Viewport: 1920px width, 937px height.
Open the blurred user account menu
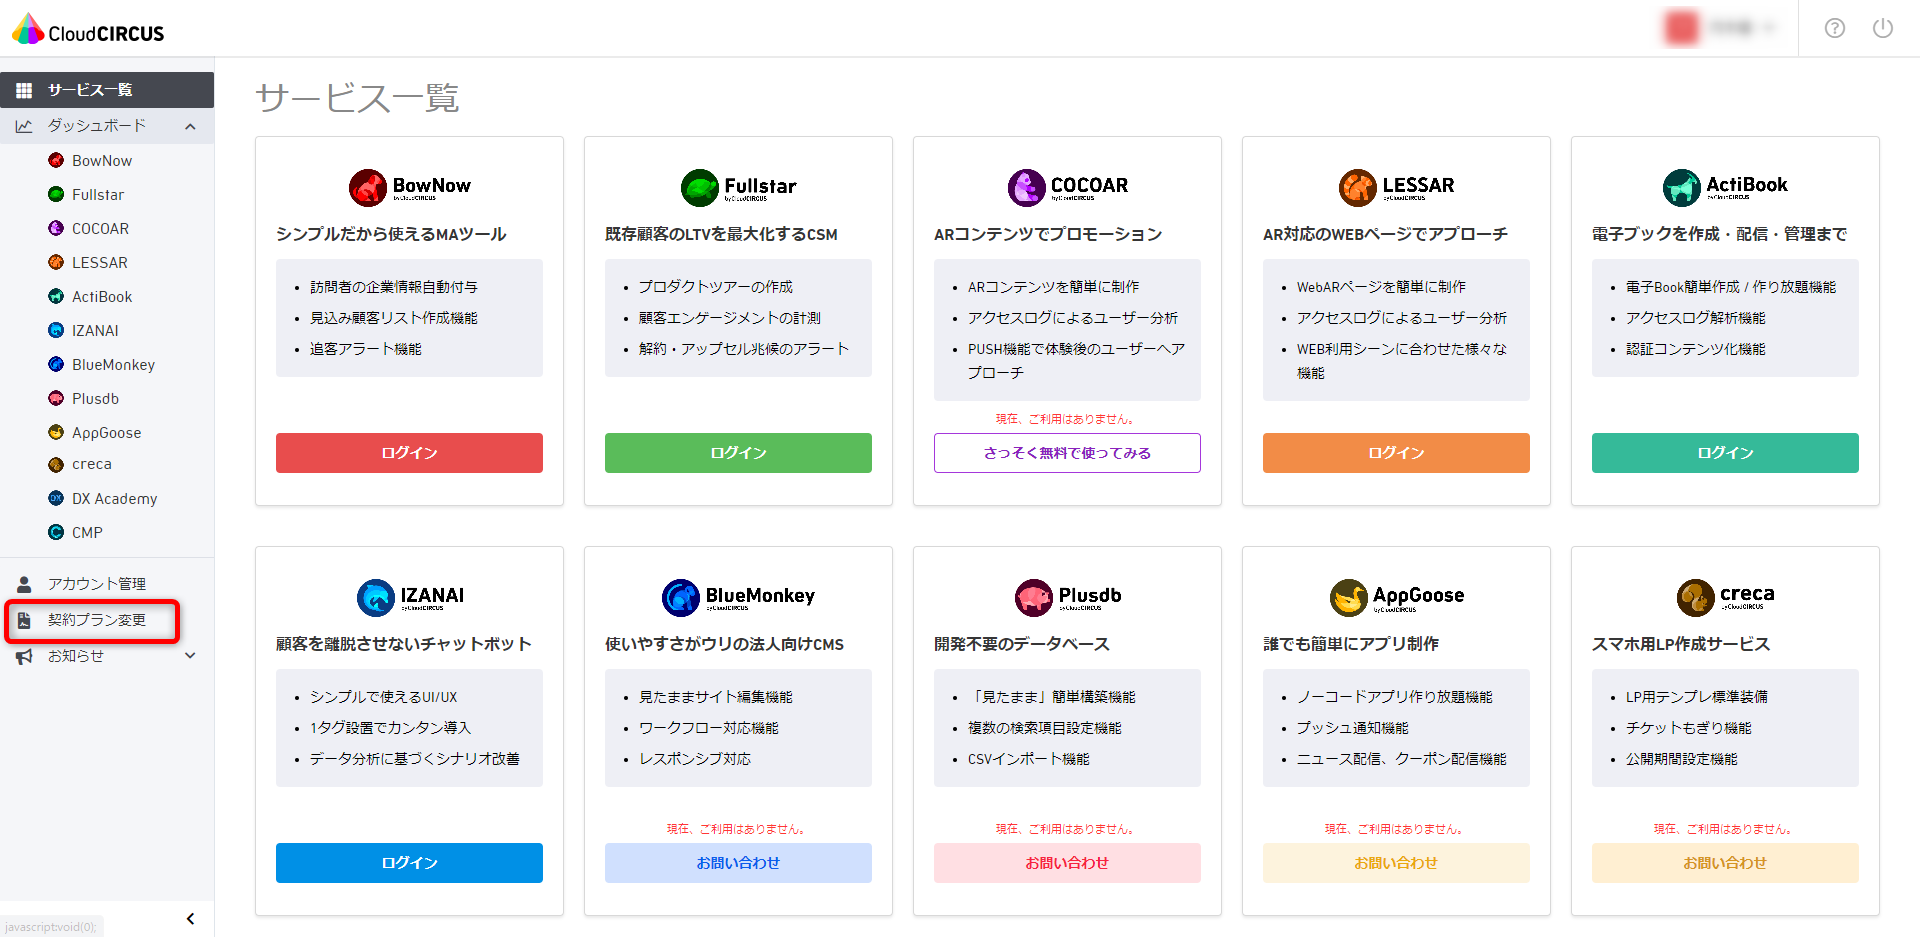(x=1720, y=28)
